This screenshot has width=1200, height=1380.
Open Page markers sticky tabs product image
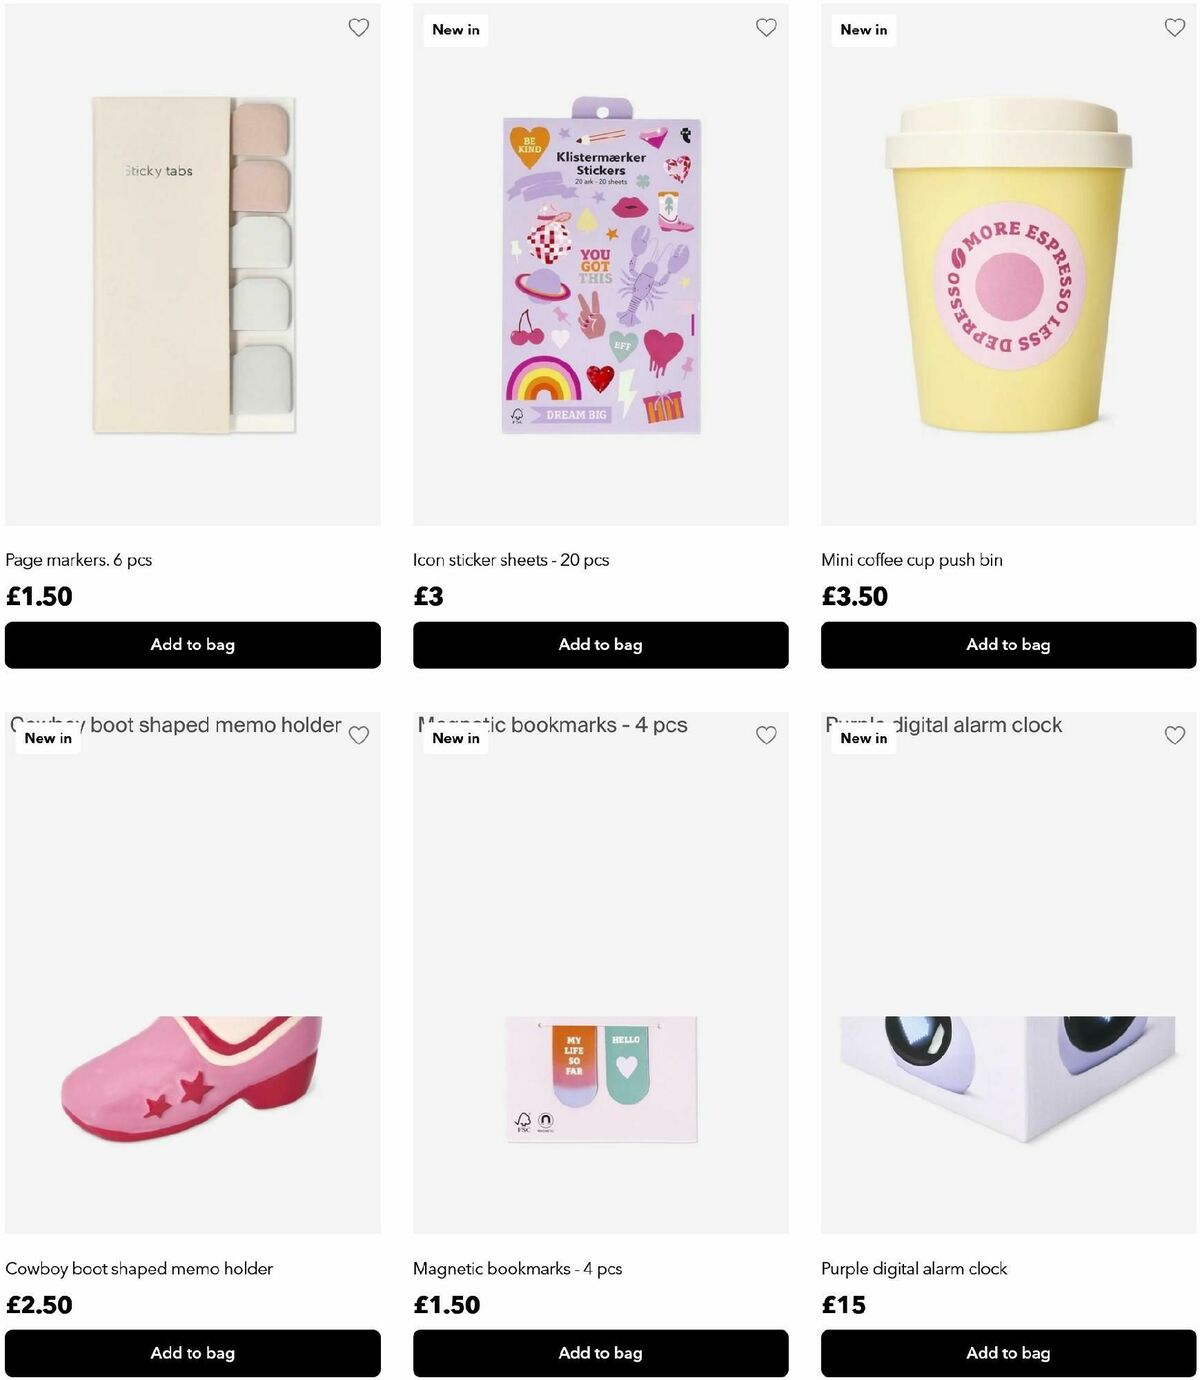[x=193, y=265]
